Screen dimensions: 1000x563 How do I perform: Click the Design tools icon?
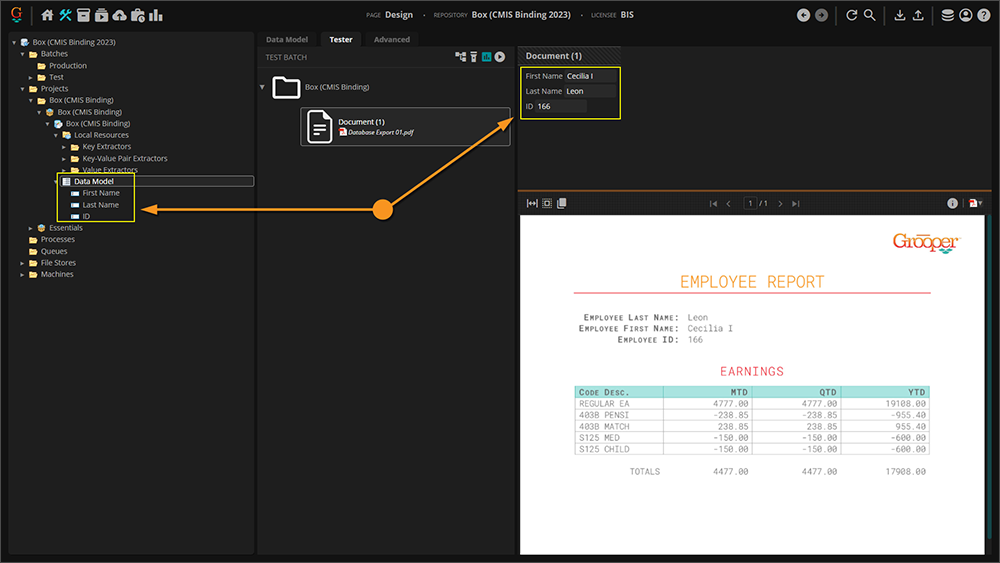point(66,15)
